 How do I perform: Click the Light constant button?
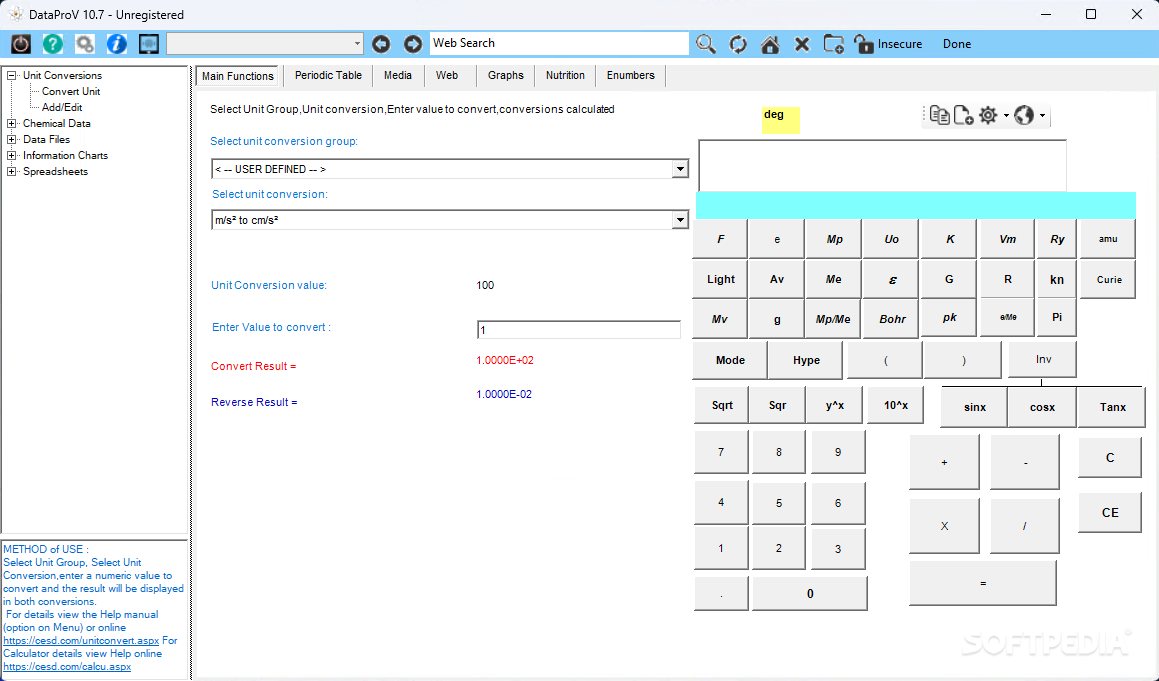pos(721,279)
